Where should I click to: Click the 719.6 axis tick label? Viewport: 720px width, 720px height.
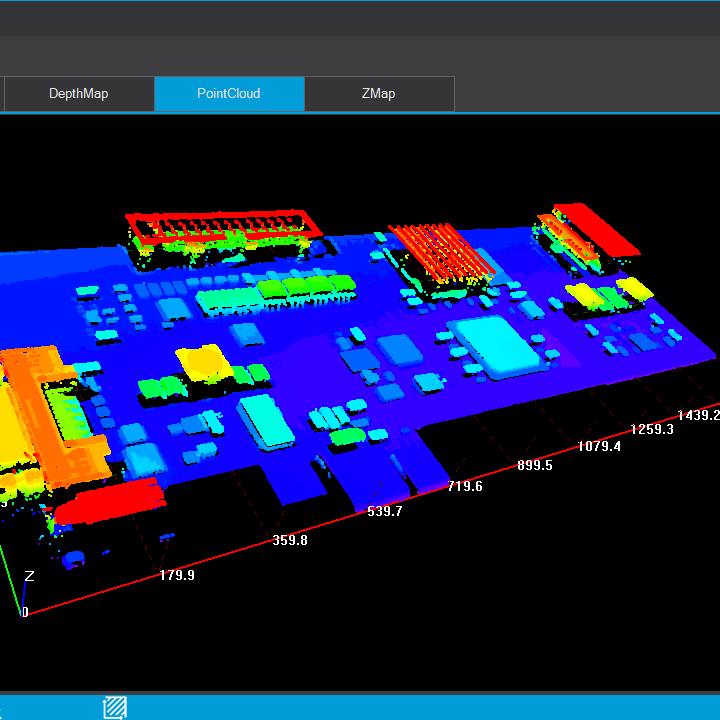(465, 486)
